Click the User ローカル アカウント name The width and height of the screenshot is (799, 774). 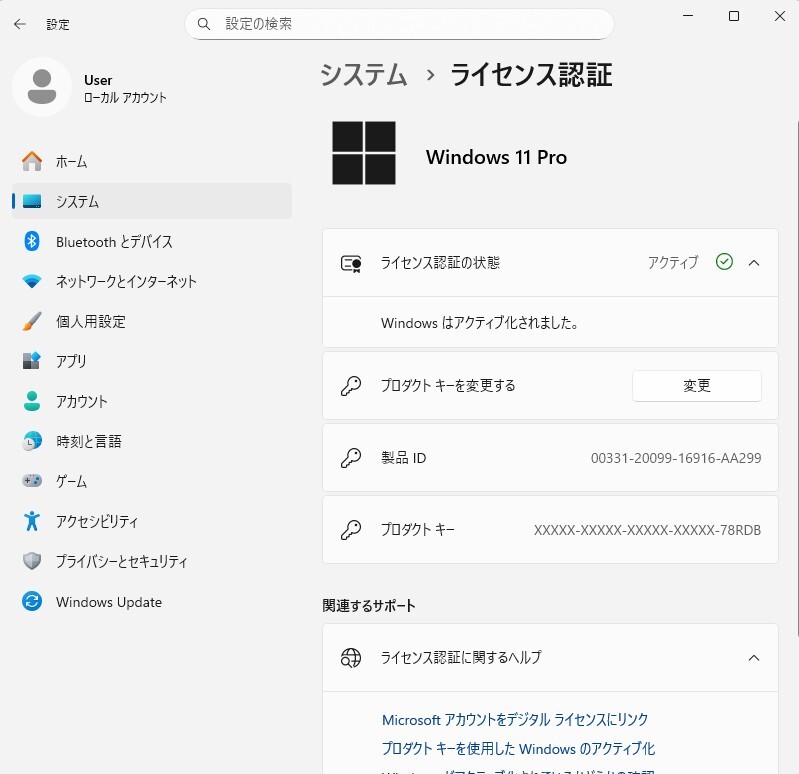point(125,89)
